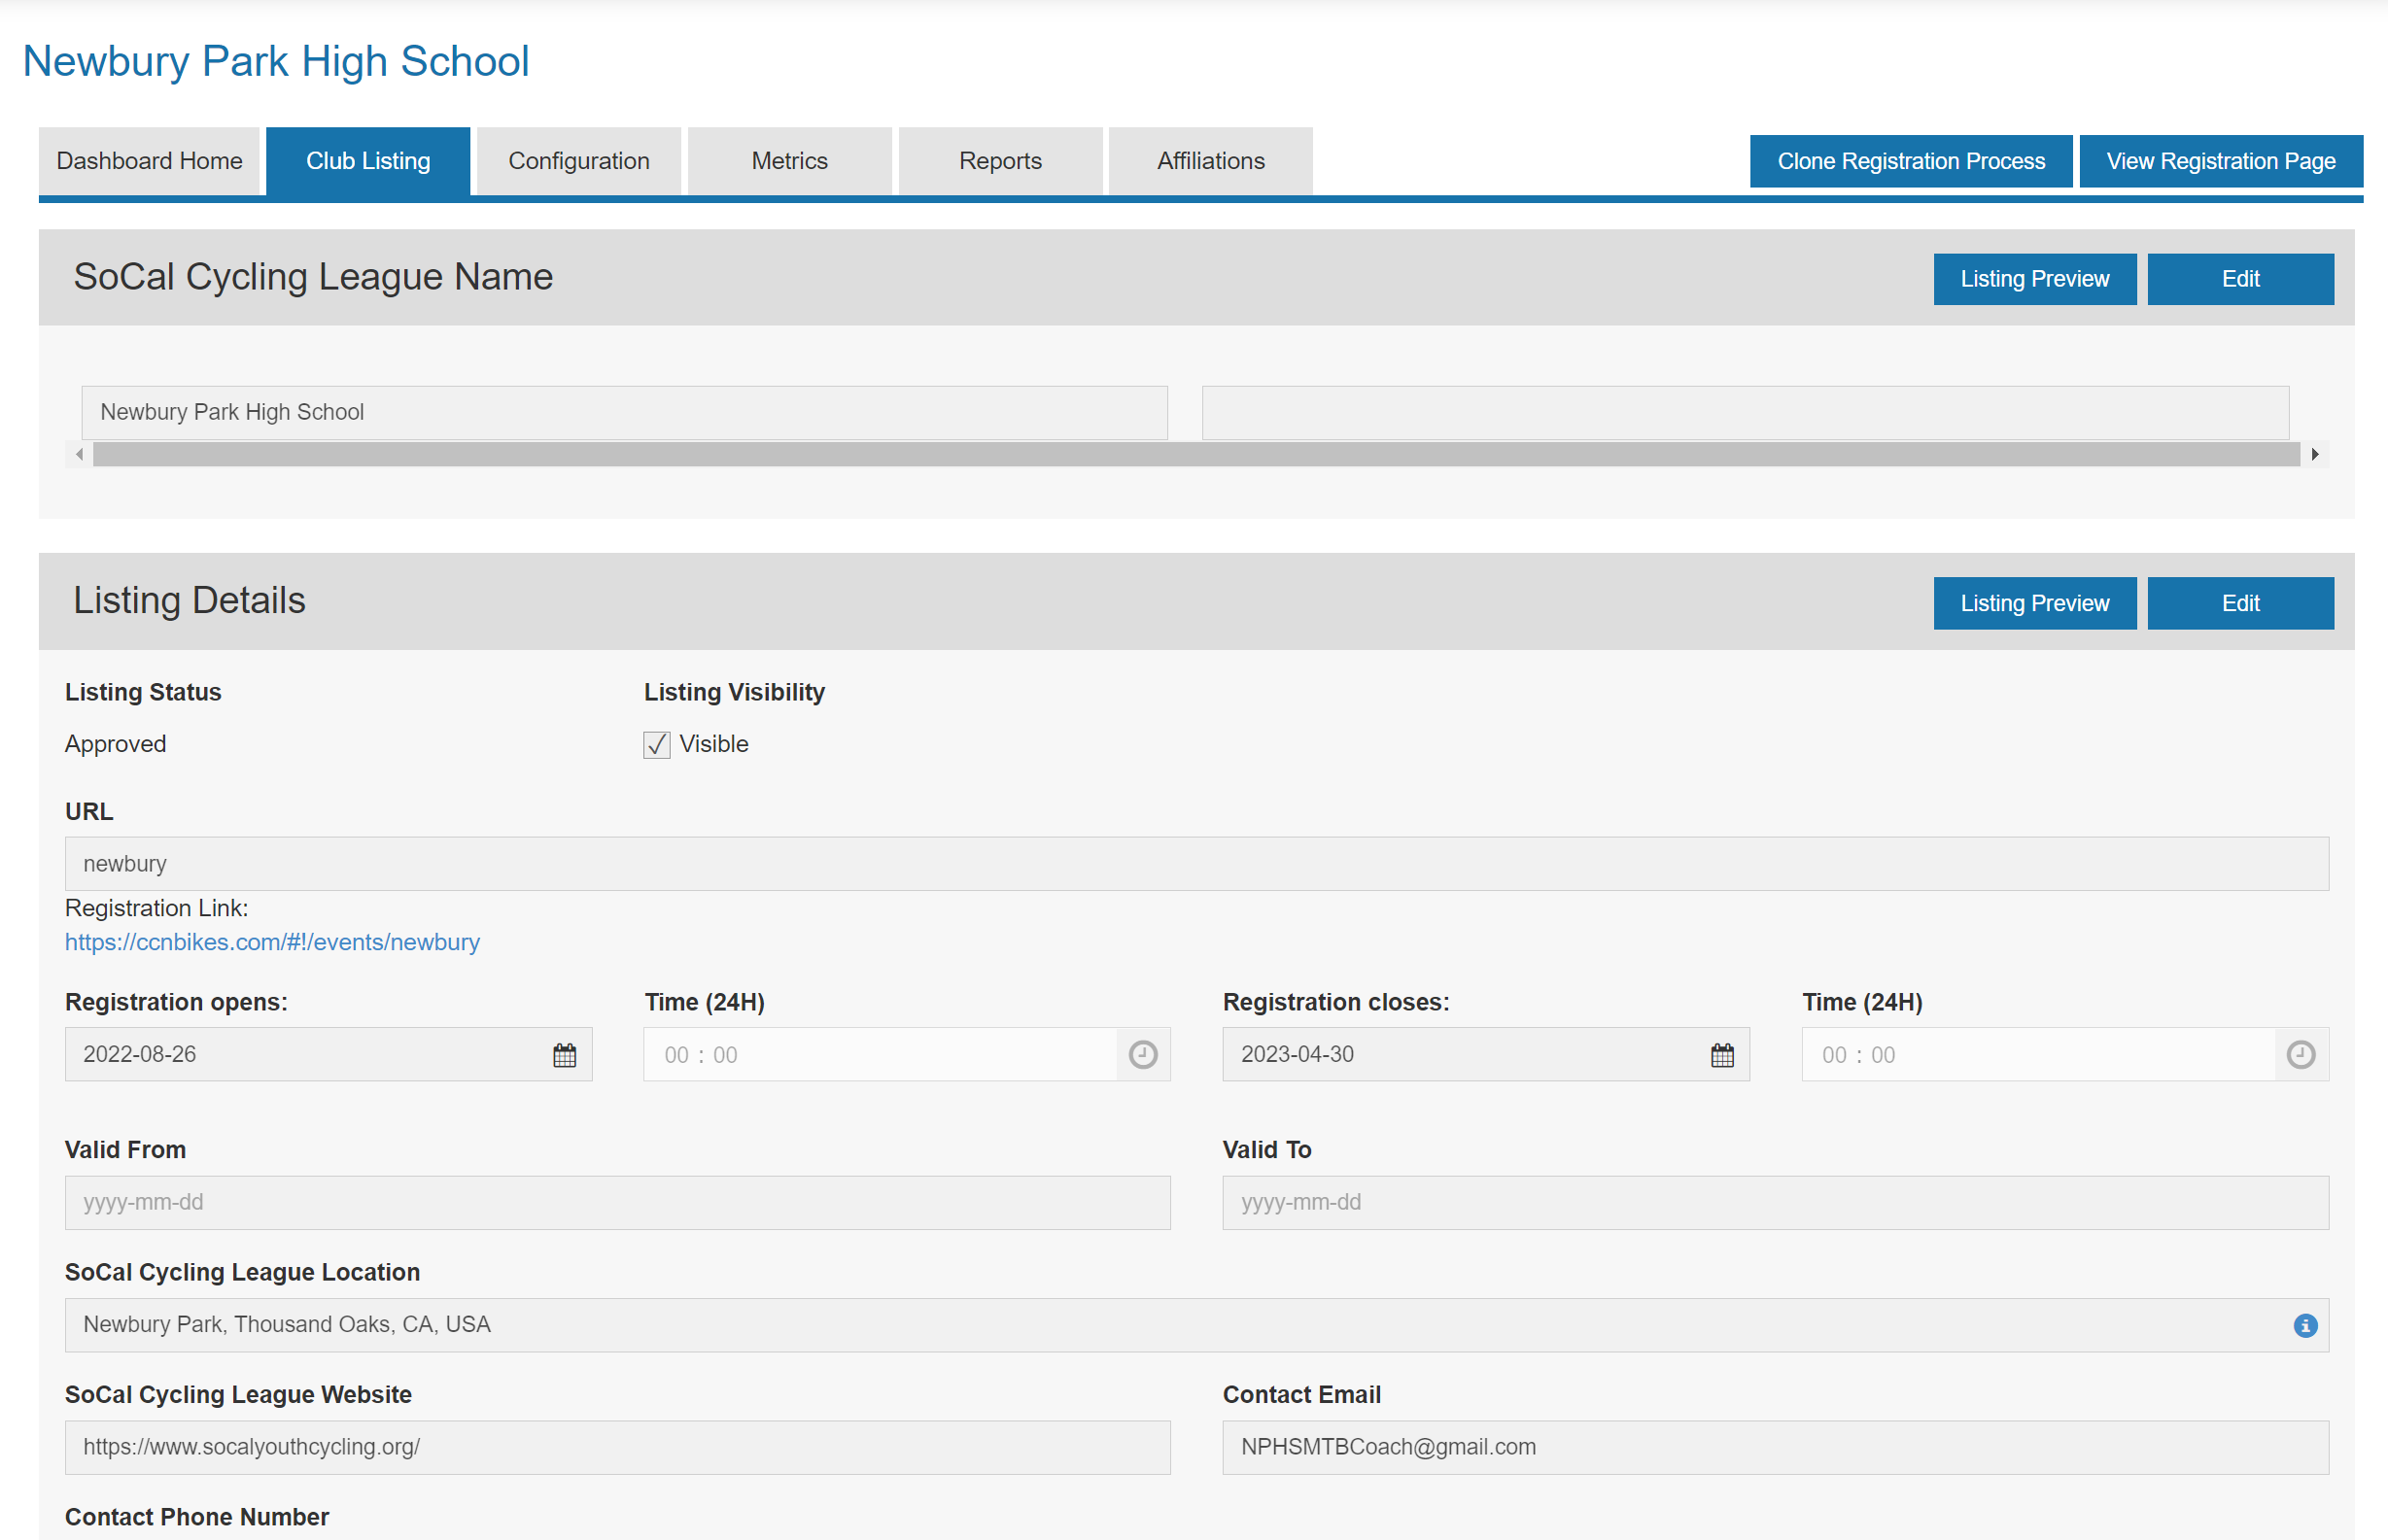Screen dimensions: 2388x1540
Task: Open calendar picker for Registration opens date
Action: [x=564, y=1054]
